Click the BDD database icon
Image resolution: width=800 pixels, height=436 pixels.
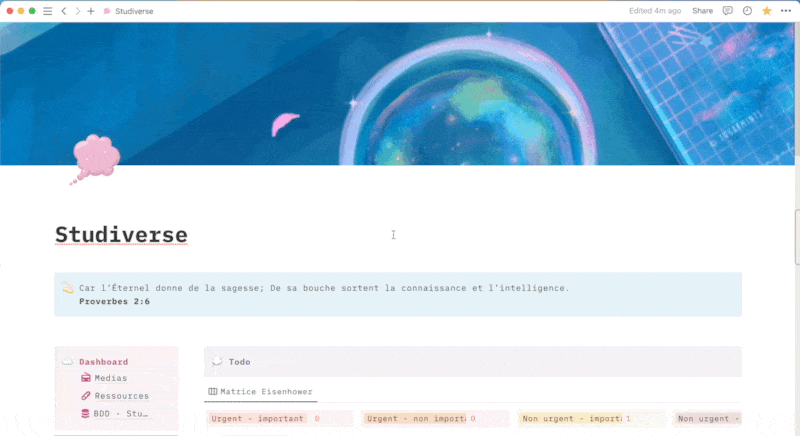[85, 414]
